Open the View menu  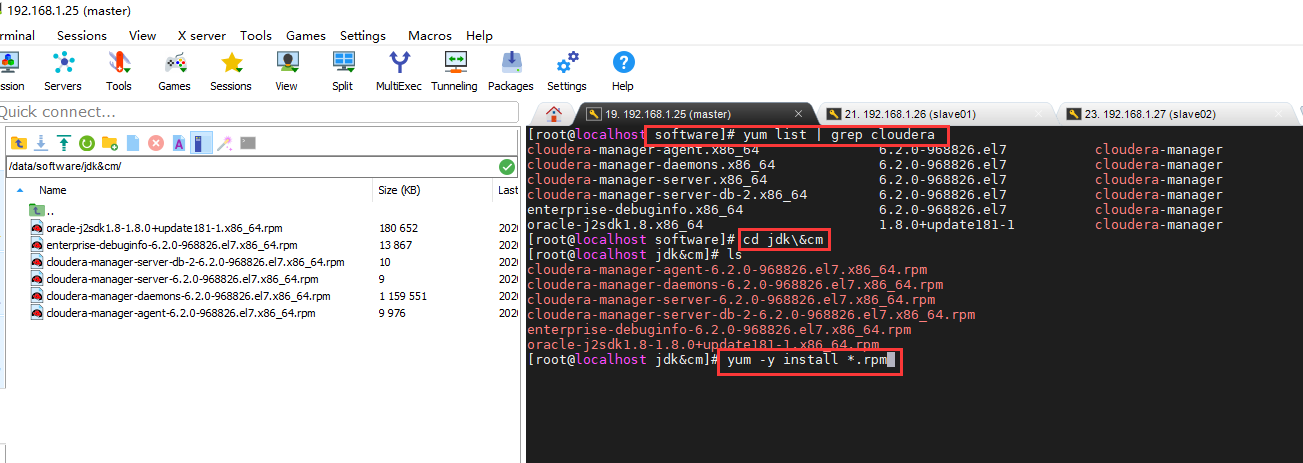click(x=143, y=35)
